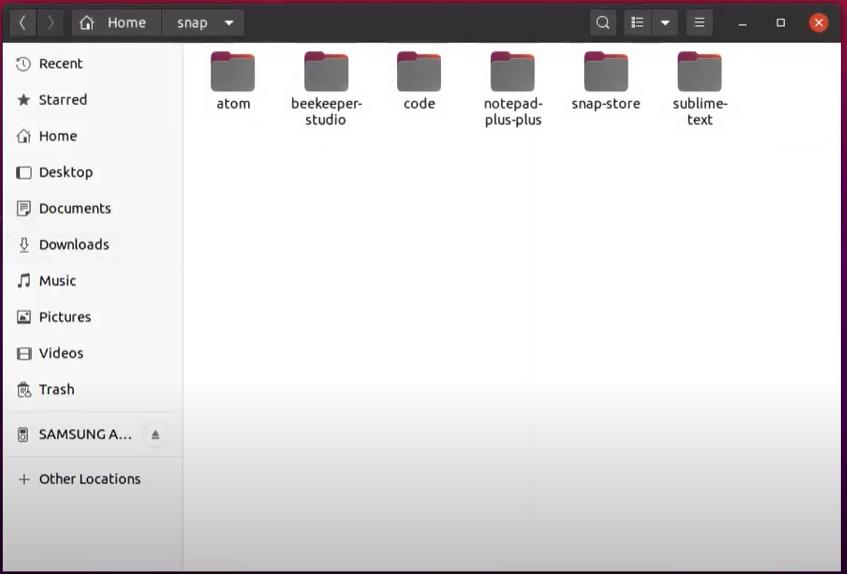The image size is (847, 574).
Task: Click the code folder name label
Action: coord(419,104)
